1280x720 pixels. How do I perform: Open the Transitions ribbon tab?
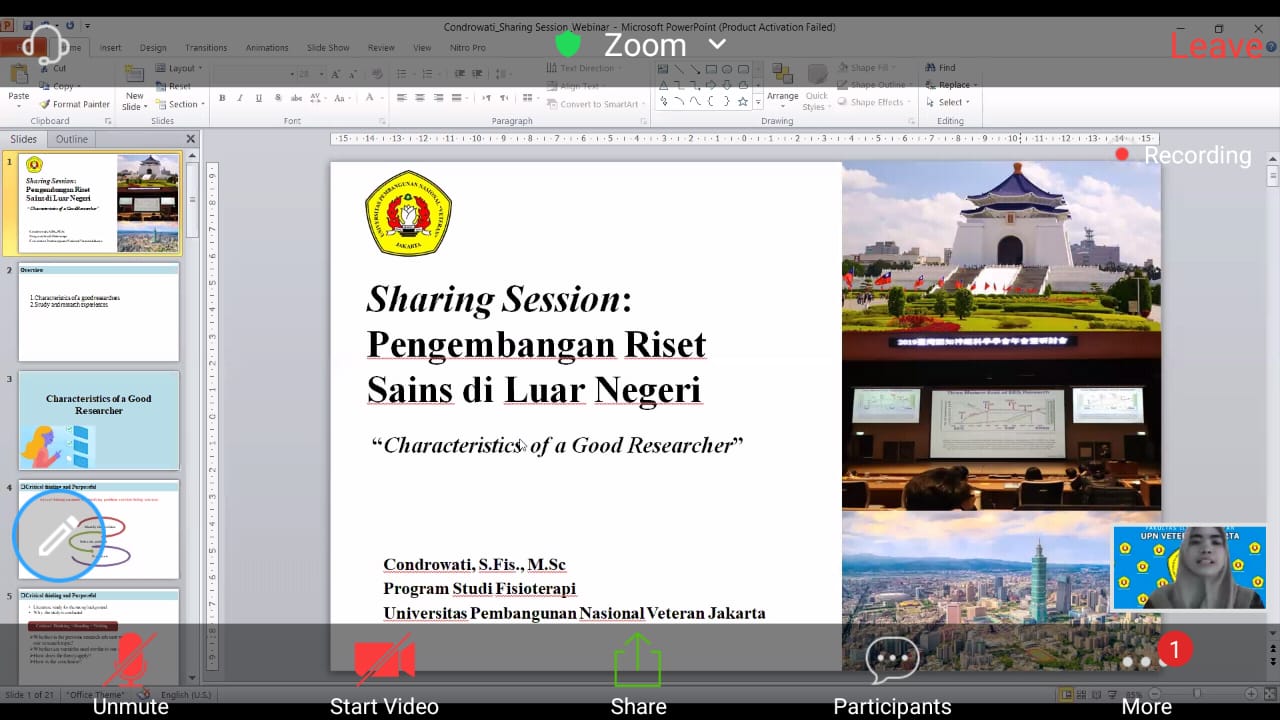206,48
